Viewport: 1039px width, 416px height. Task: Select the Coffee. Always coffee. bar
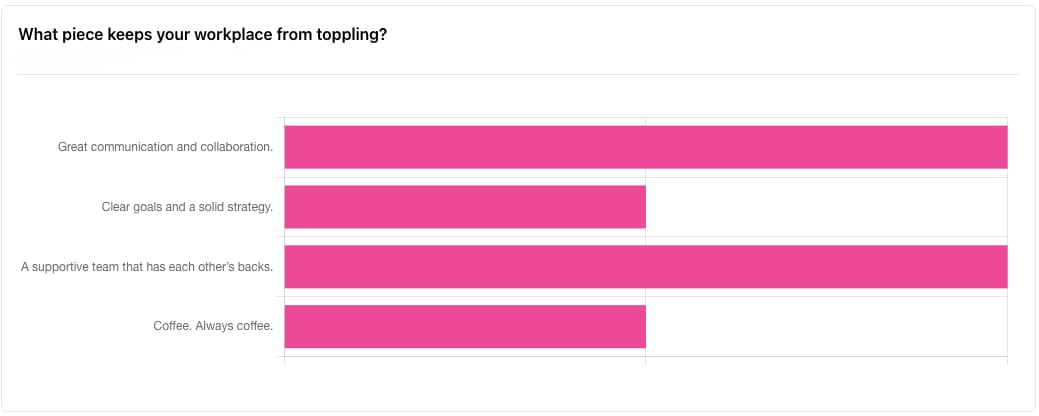coord(465,327)
